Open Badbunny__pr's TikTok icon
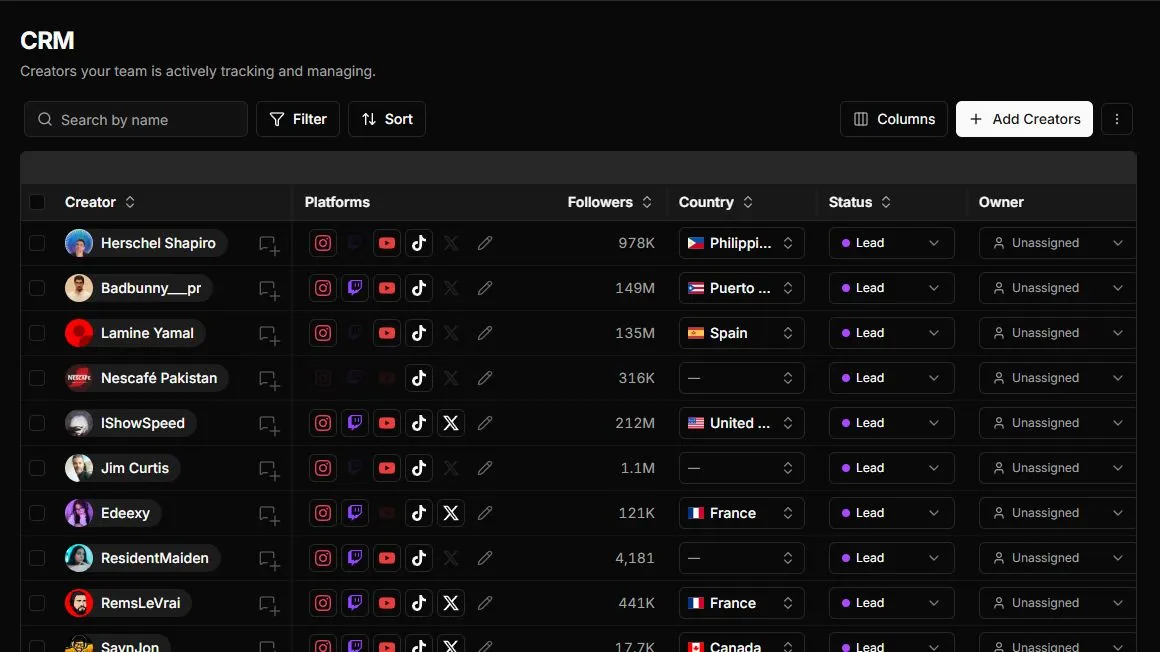Screen dimensions: 1160x652 (x=419, y=288)
